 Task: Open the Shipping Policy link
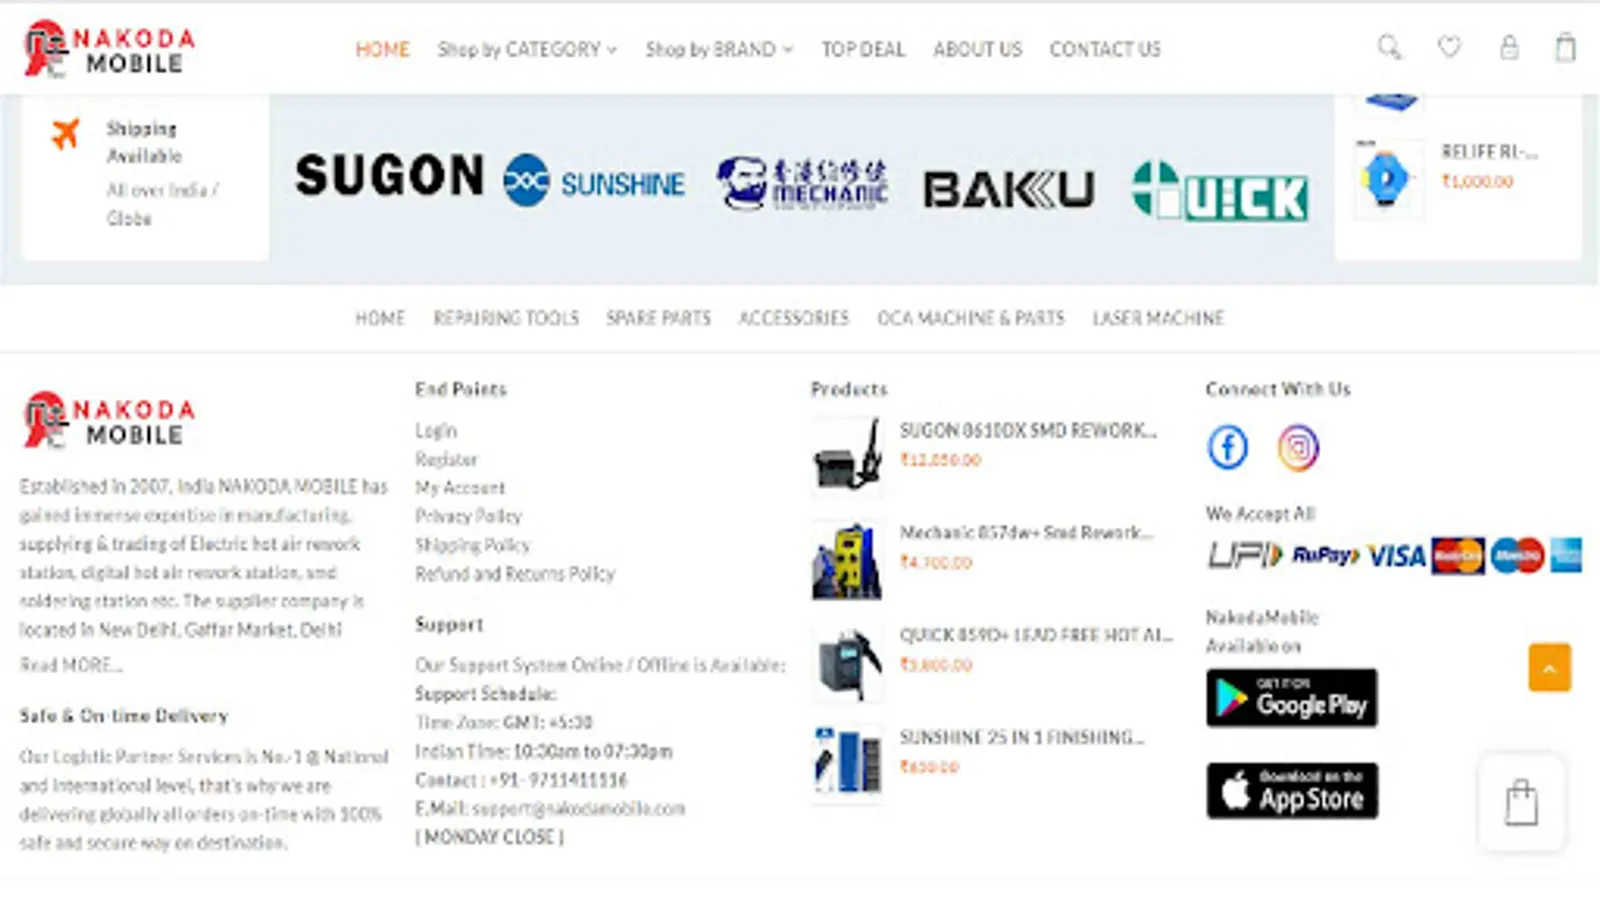pos(472,545)
